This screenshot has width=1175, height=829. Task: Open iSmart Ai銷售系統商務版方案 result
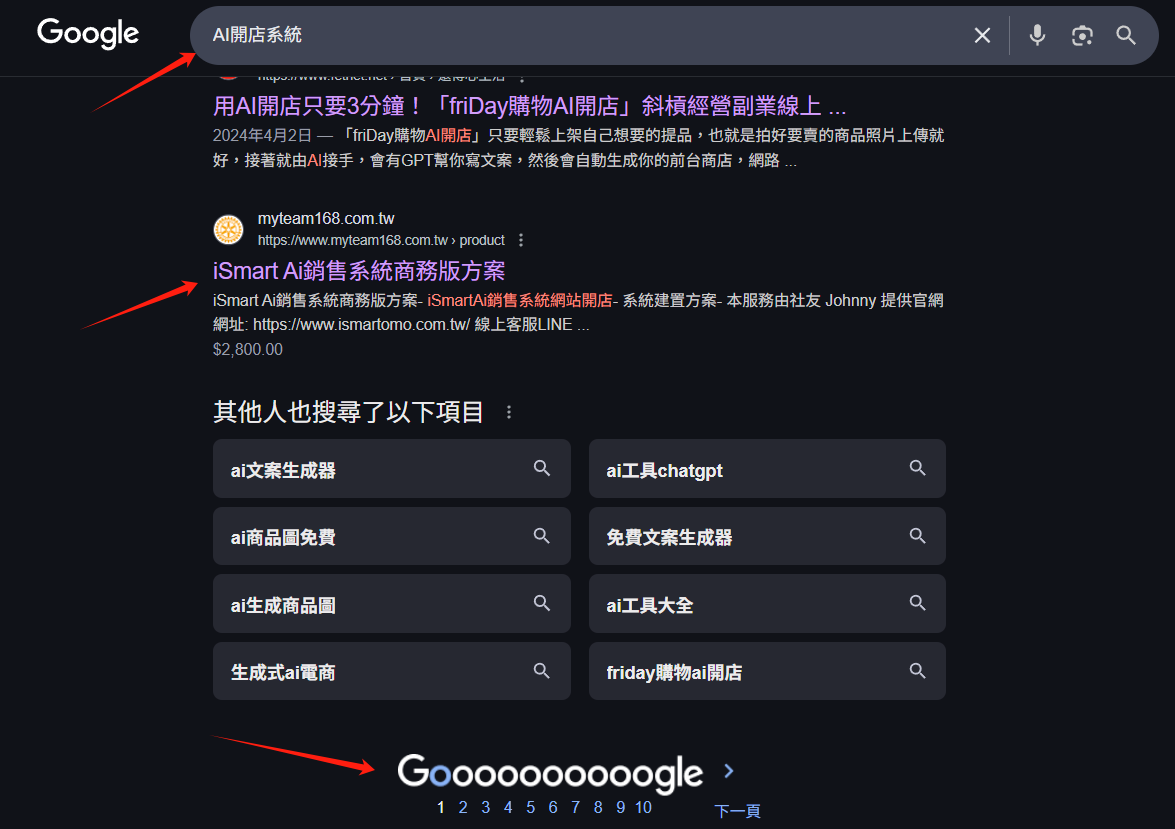[x=359, y=271]
